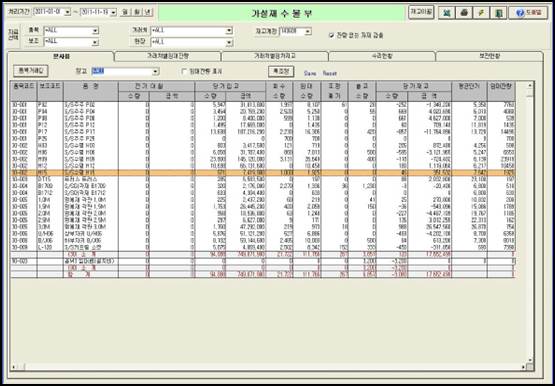Click the 품명 column header

(x=91, y=91)
